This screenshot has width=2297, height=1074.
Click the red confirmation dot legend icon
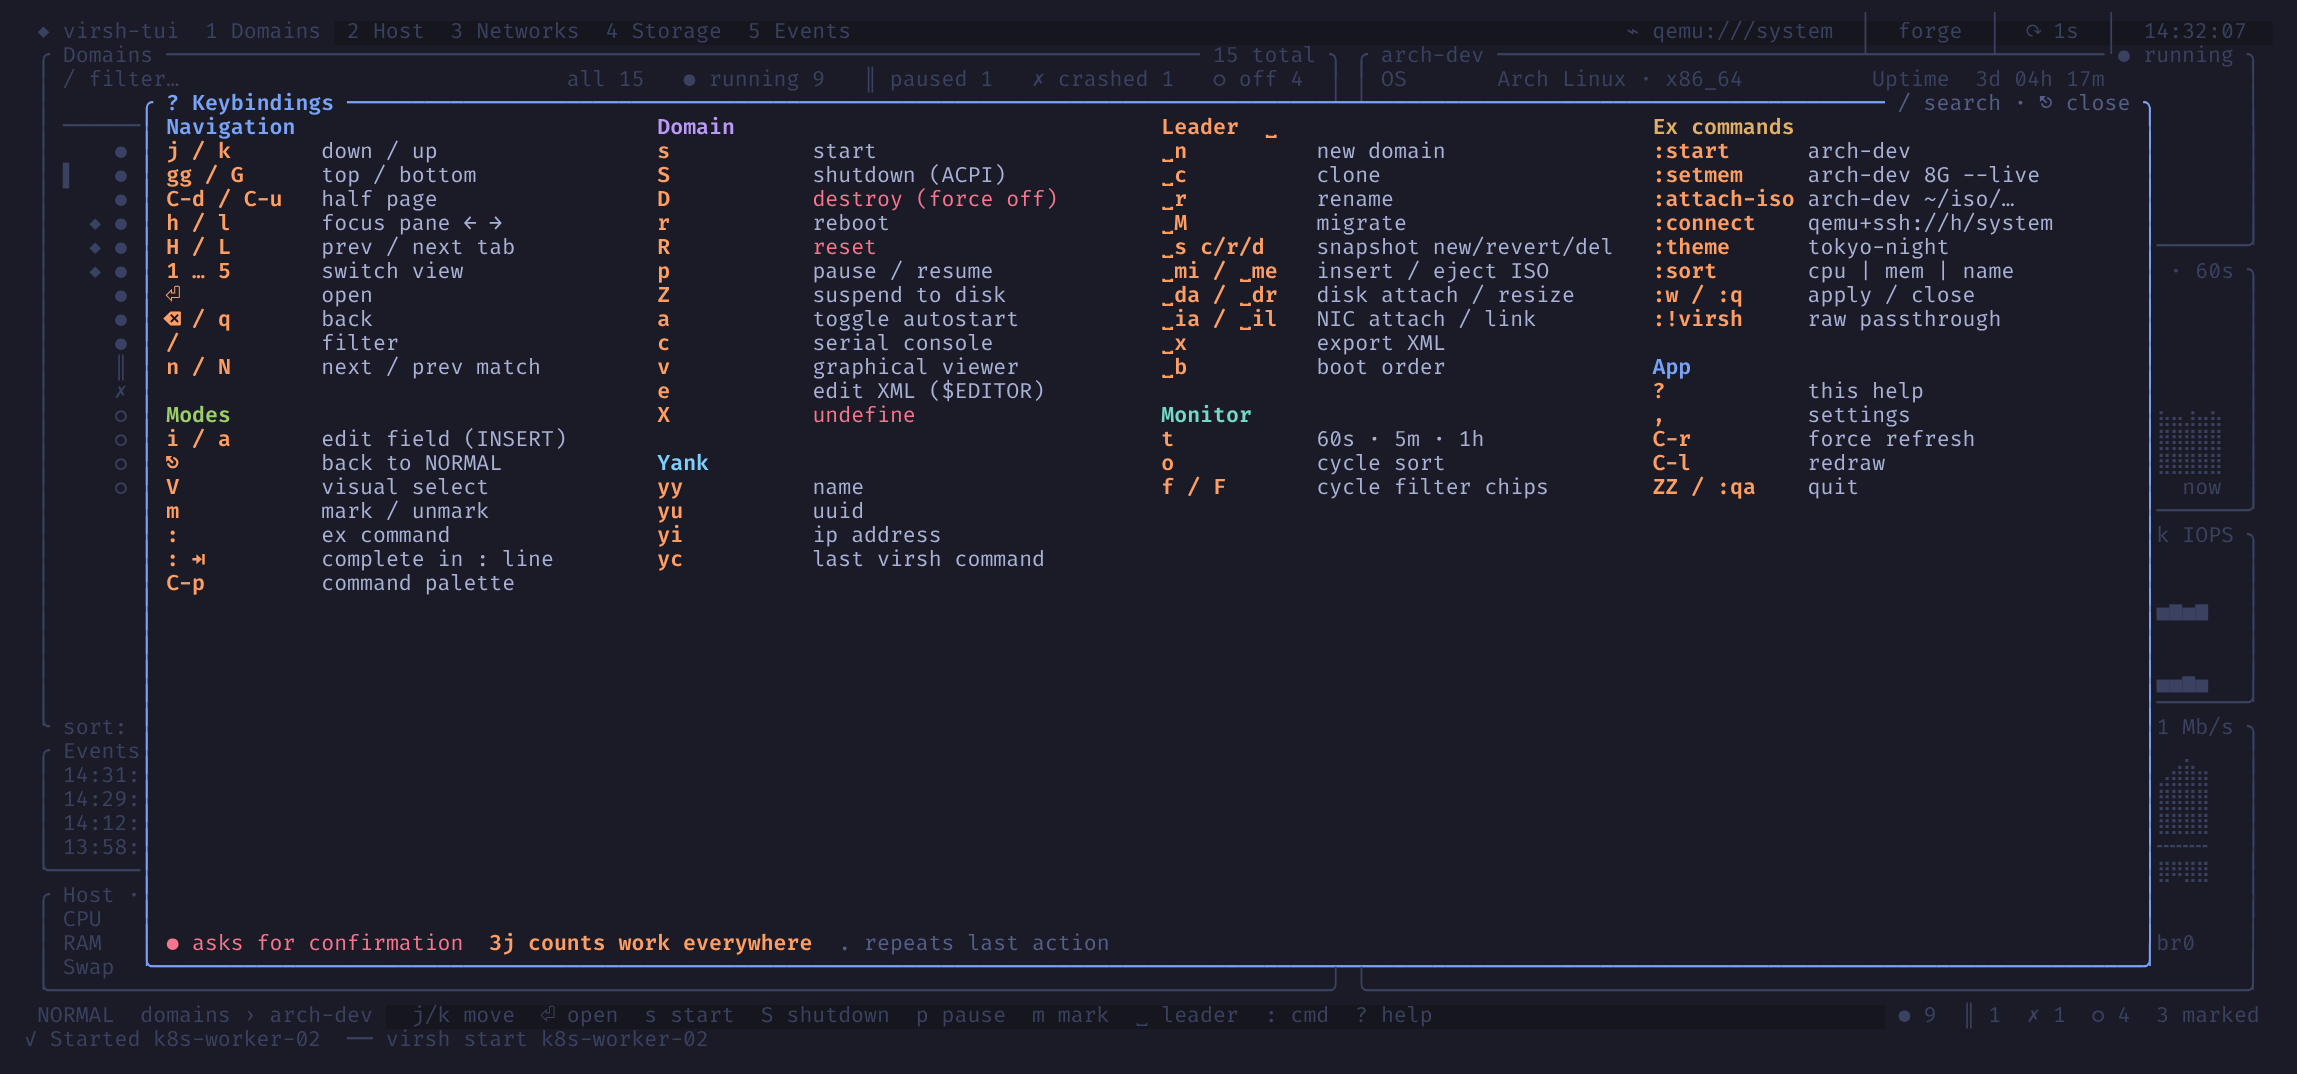[173, 944]
